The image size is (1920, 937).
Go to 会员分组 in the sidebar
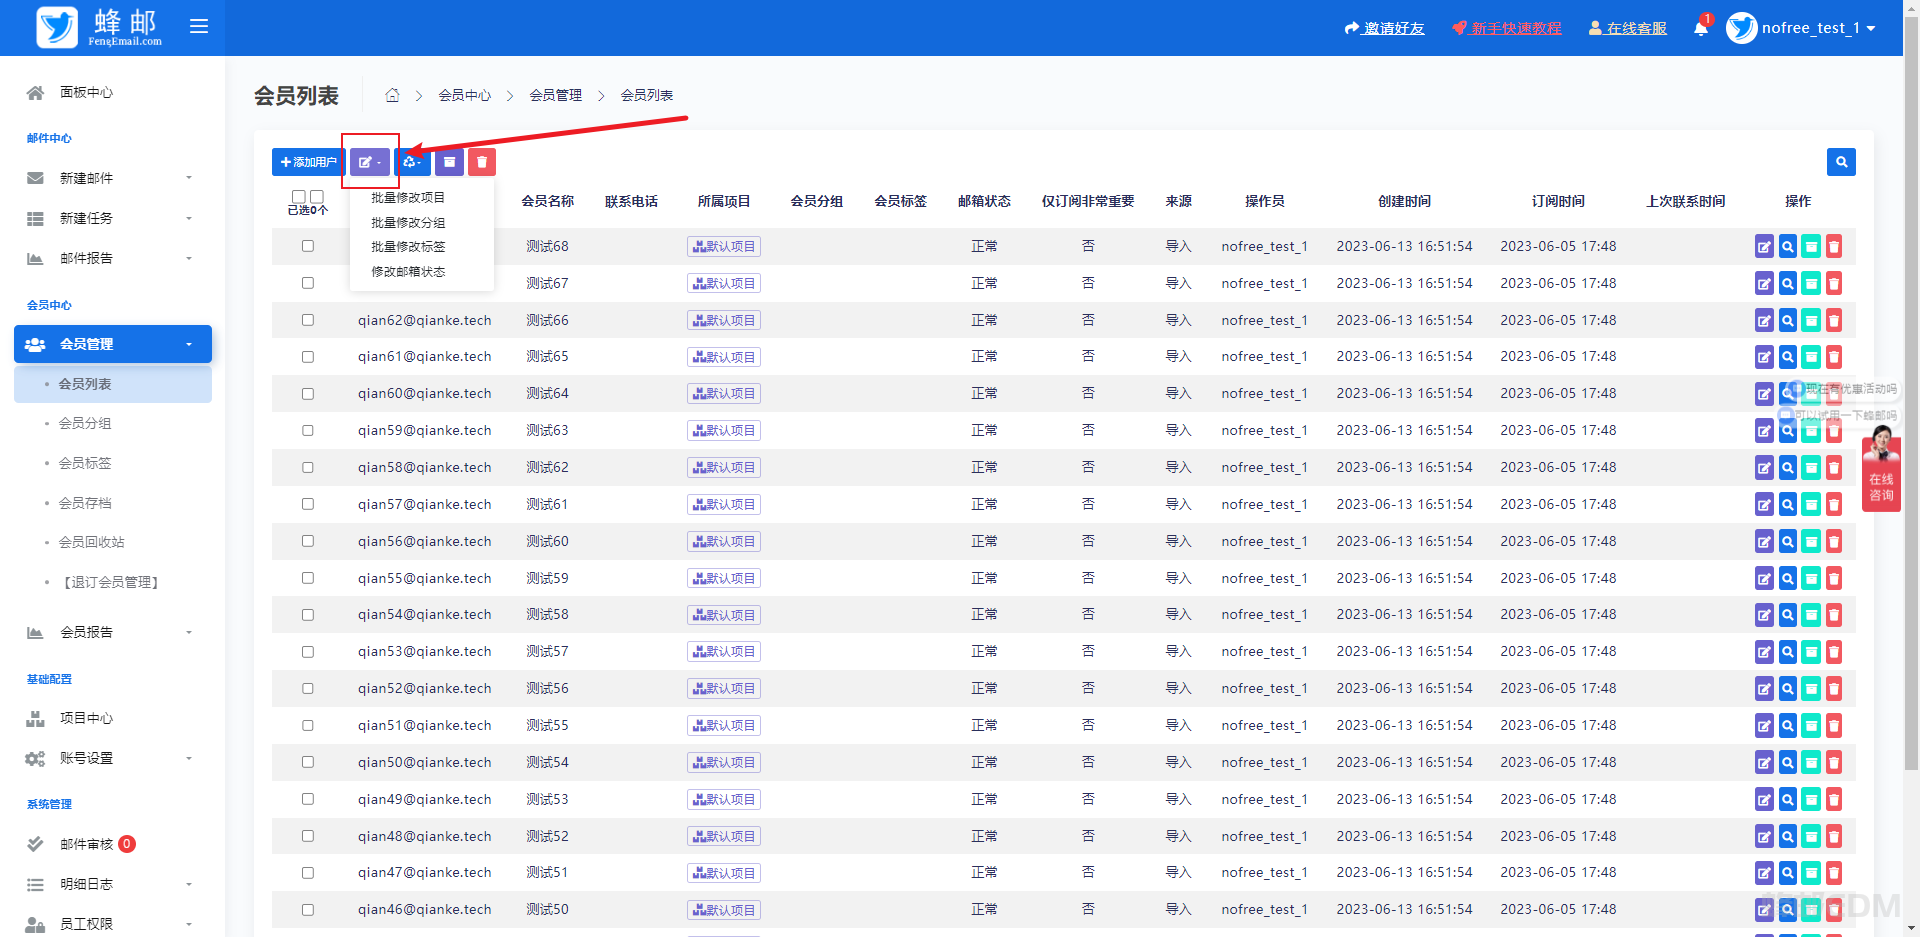pos(85,423)
